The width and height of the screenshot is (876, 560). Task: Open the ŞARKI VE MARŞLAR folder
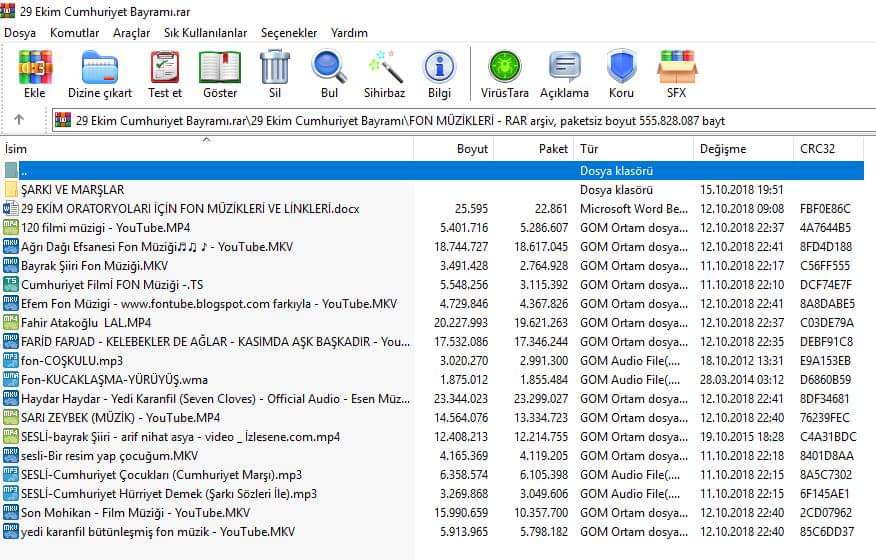tap(72, 190)
